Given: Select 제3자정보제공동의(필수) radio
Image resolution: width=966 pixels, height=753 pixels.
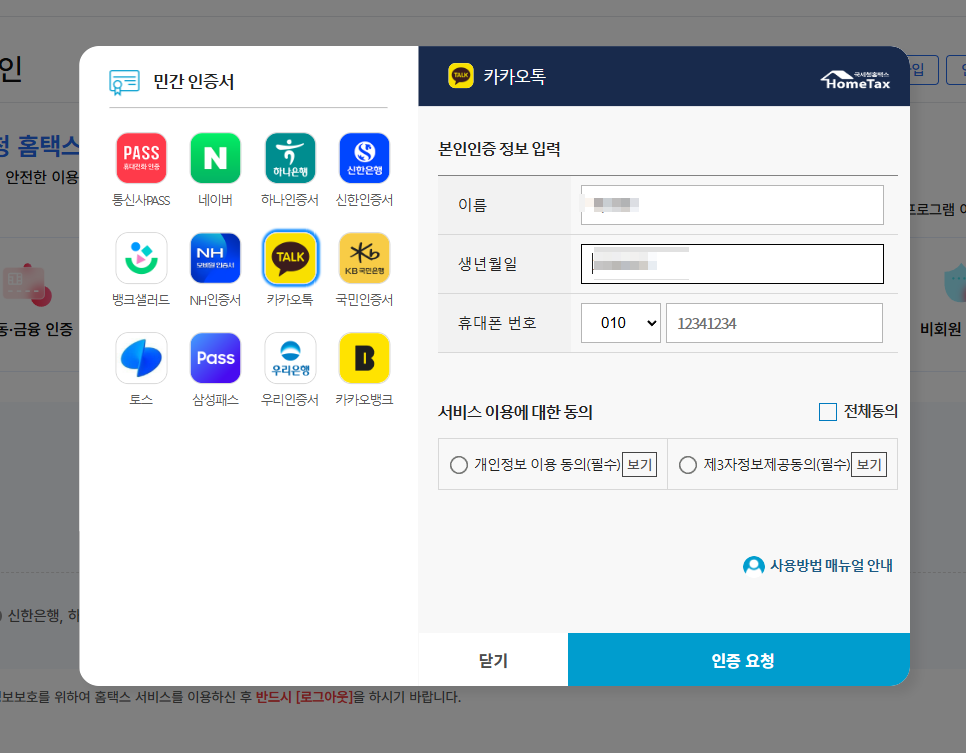Looking at the screenshot, I should (688, 465).
